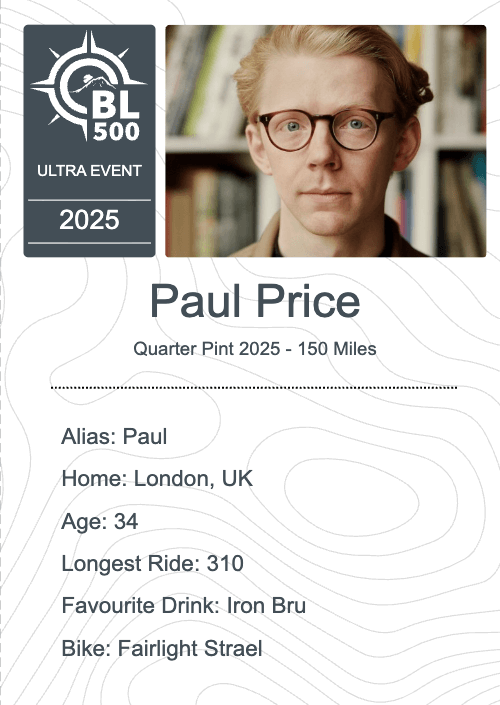Click the Paul Price name heading

(255, 301)
